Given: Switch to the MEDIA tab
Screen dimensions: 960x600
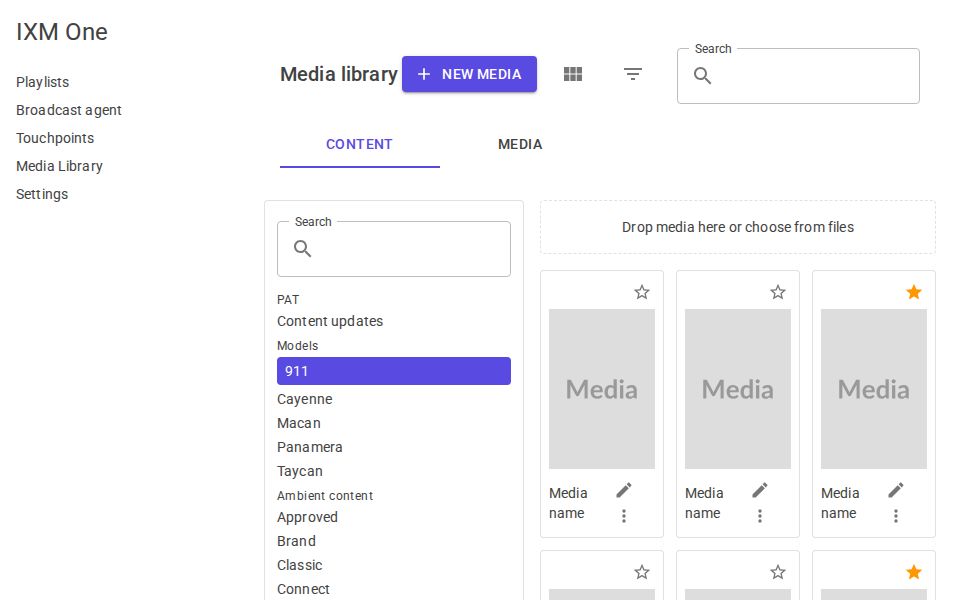Looking at the screenshot, I should 520,144.
